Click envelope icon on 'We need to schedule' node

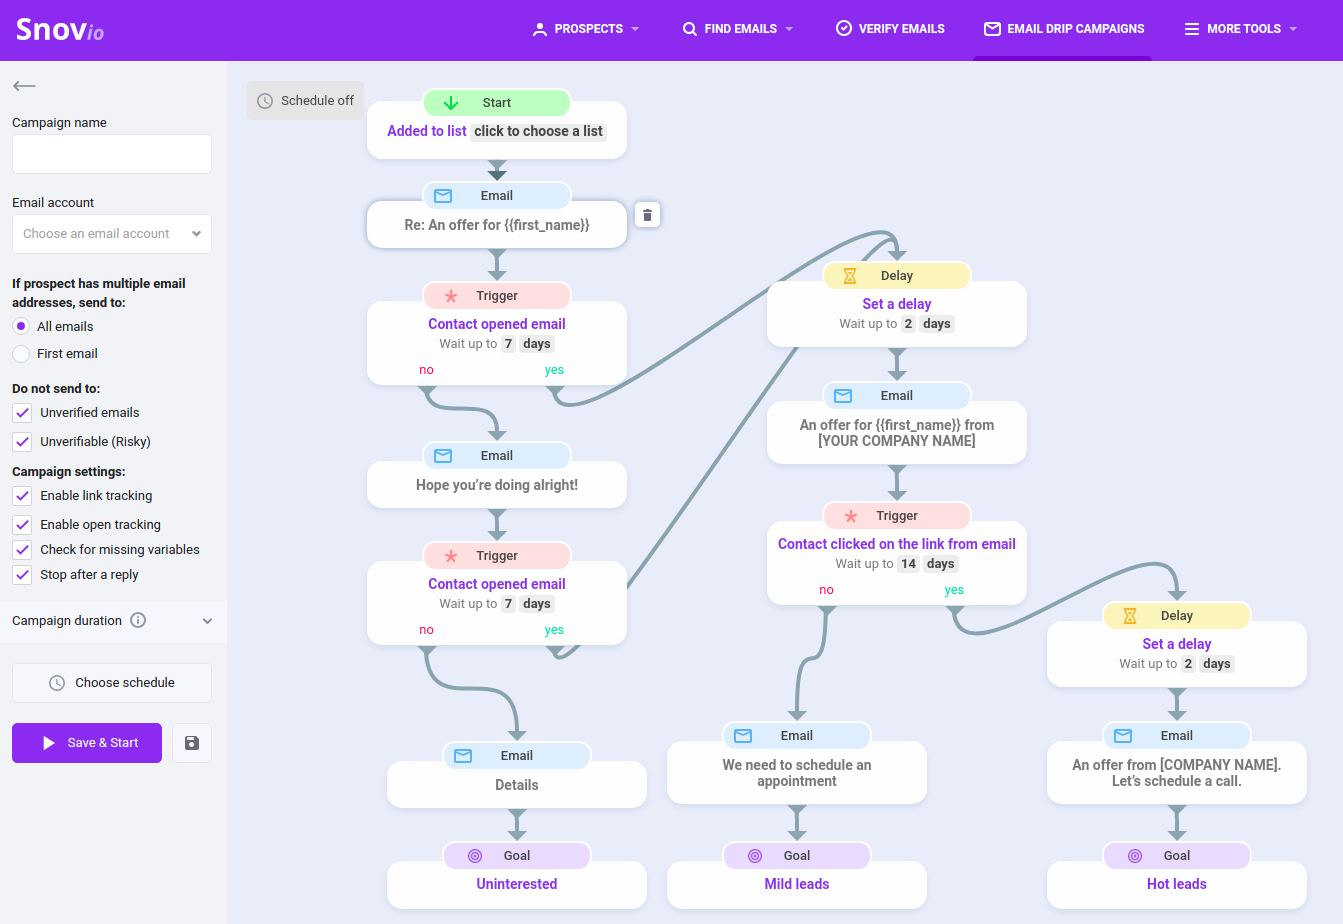click(x=743, y=736)
